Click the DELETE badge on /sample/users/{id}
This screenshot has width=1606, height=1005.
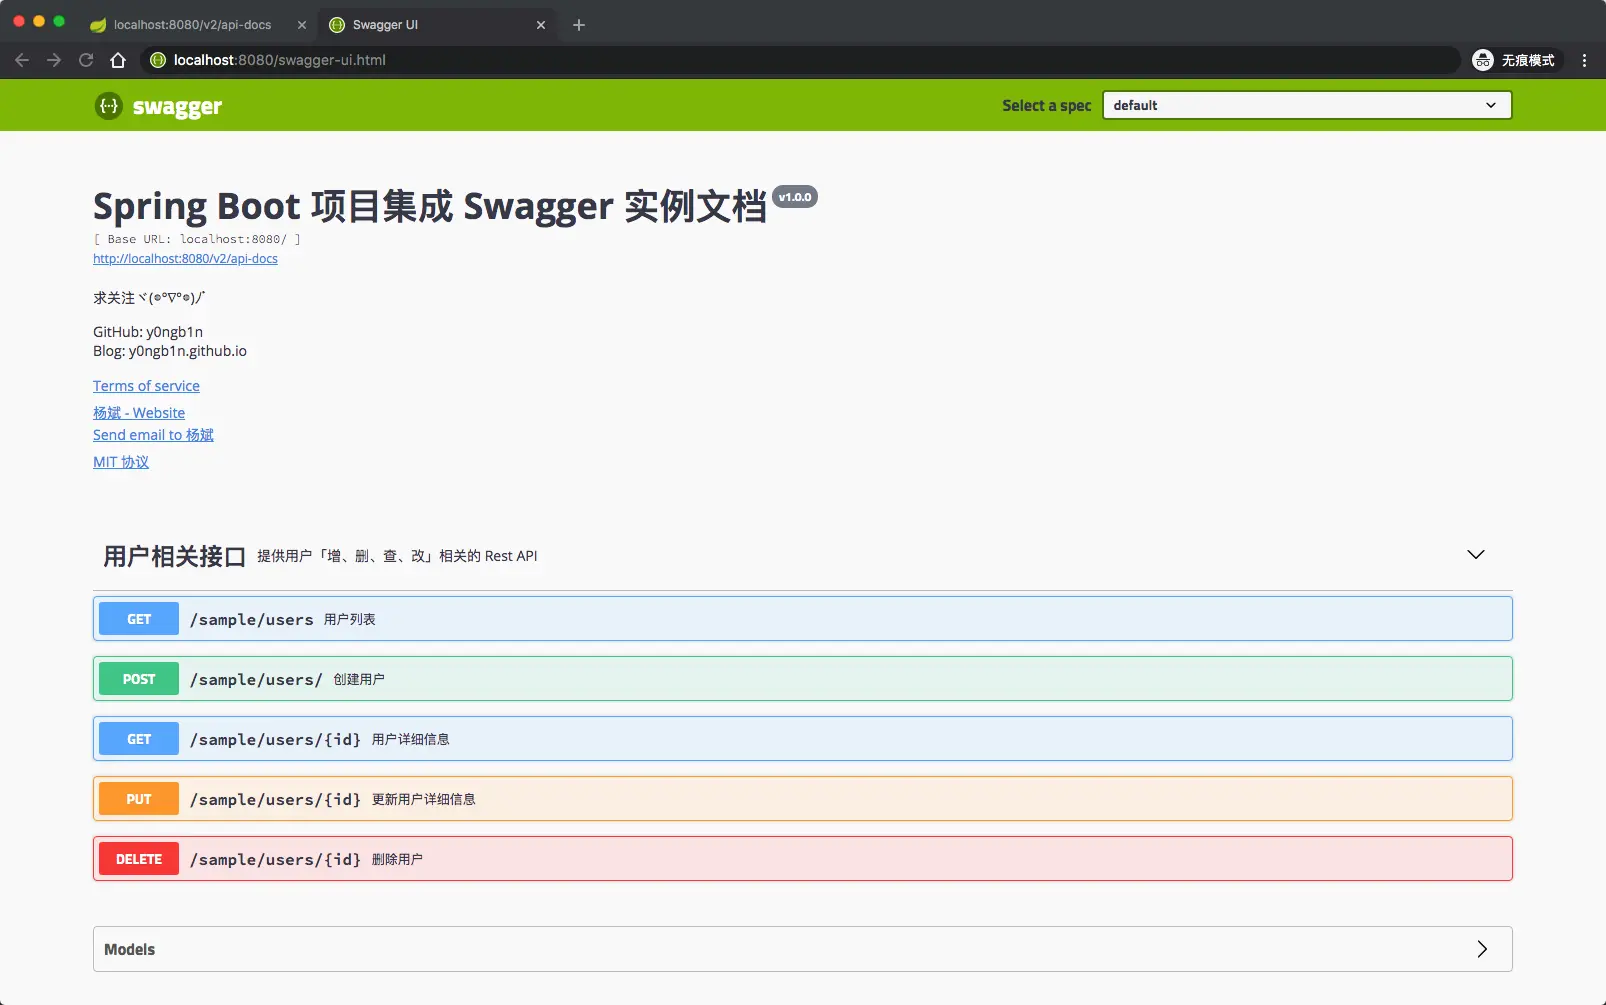click(x=138, y=858)
